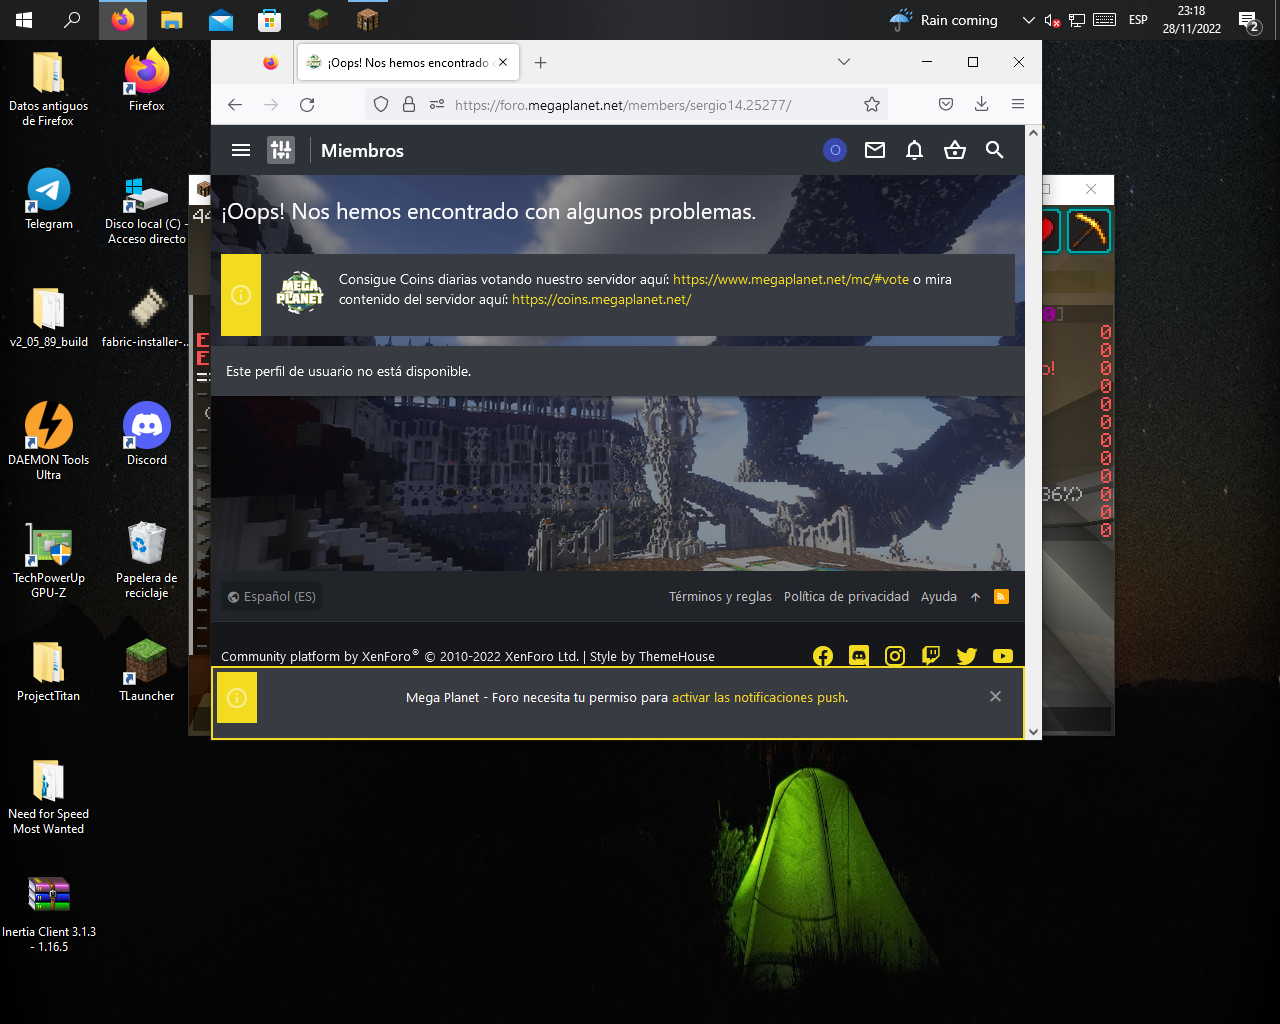Click the forum settings sliders icon

click(281, 150)
